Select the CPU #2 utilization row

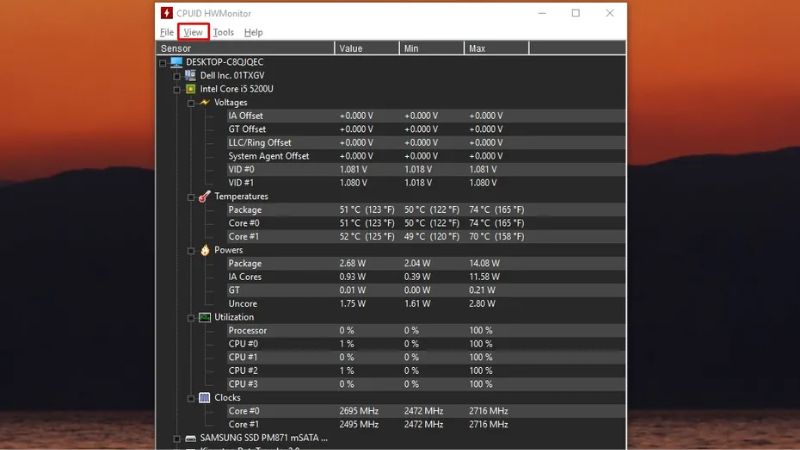426,371
